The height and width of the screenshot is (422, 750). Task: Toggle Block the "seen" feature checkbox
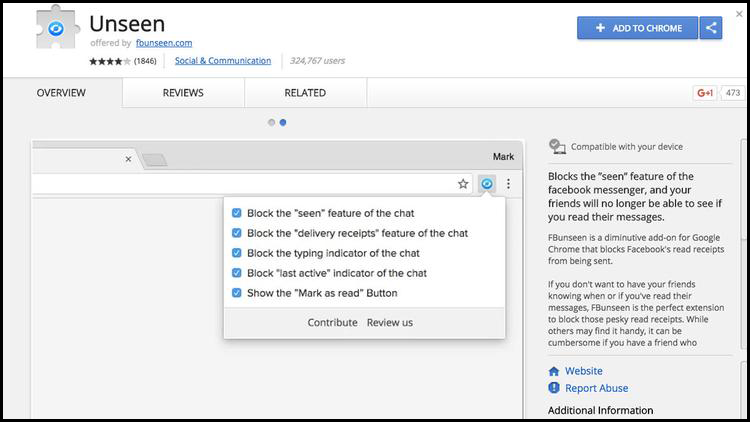click(237, 213)
